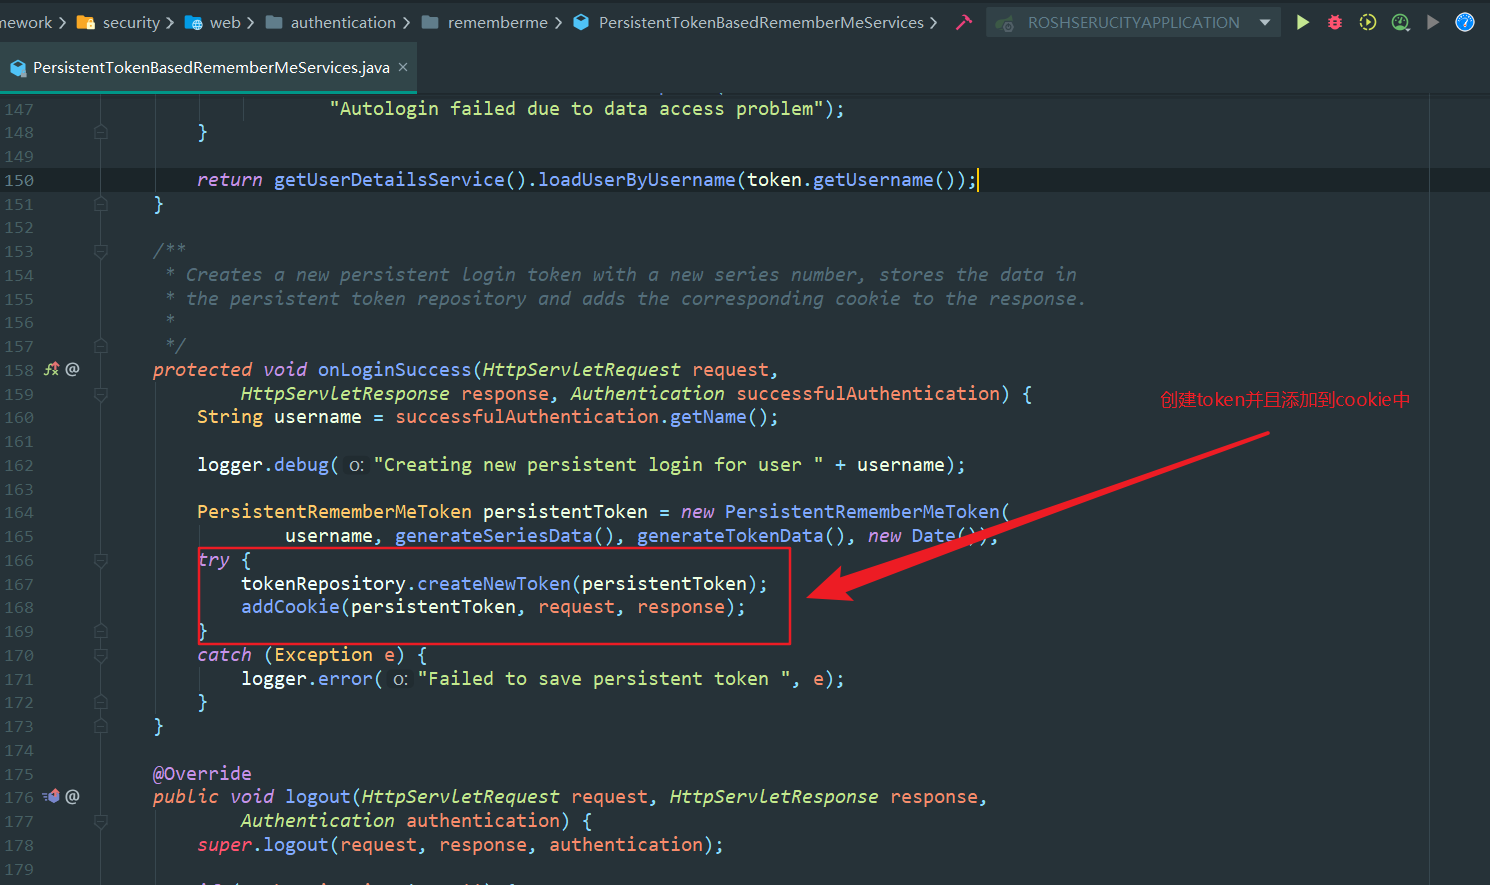Click getUserDetailsService() on line 150
The width and height of the screenshot is (1490, 885).
pos(400,180)
